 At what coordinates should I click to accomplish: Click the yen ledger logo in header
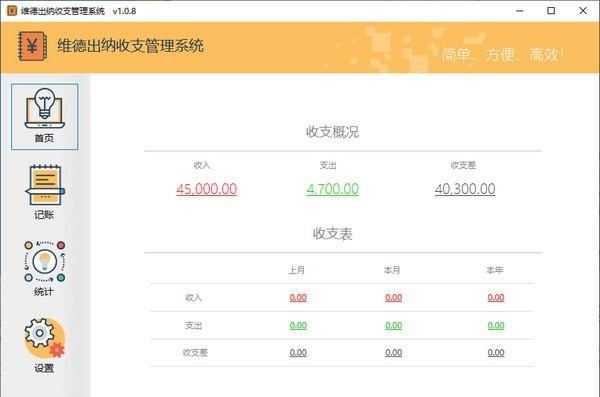coord(33,46)
